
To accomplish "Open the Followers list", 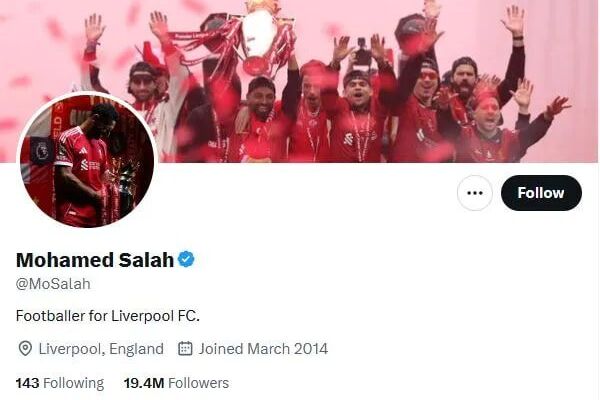I will tap(176, 383).
